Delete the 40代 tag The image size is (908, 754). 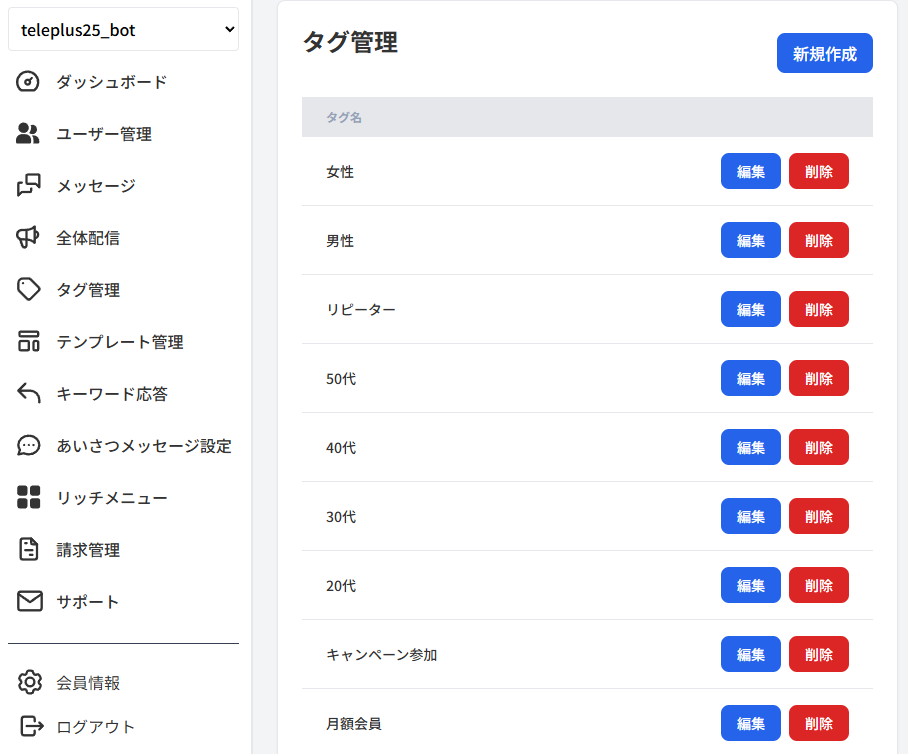[x=819, y=447]
